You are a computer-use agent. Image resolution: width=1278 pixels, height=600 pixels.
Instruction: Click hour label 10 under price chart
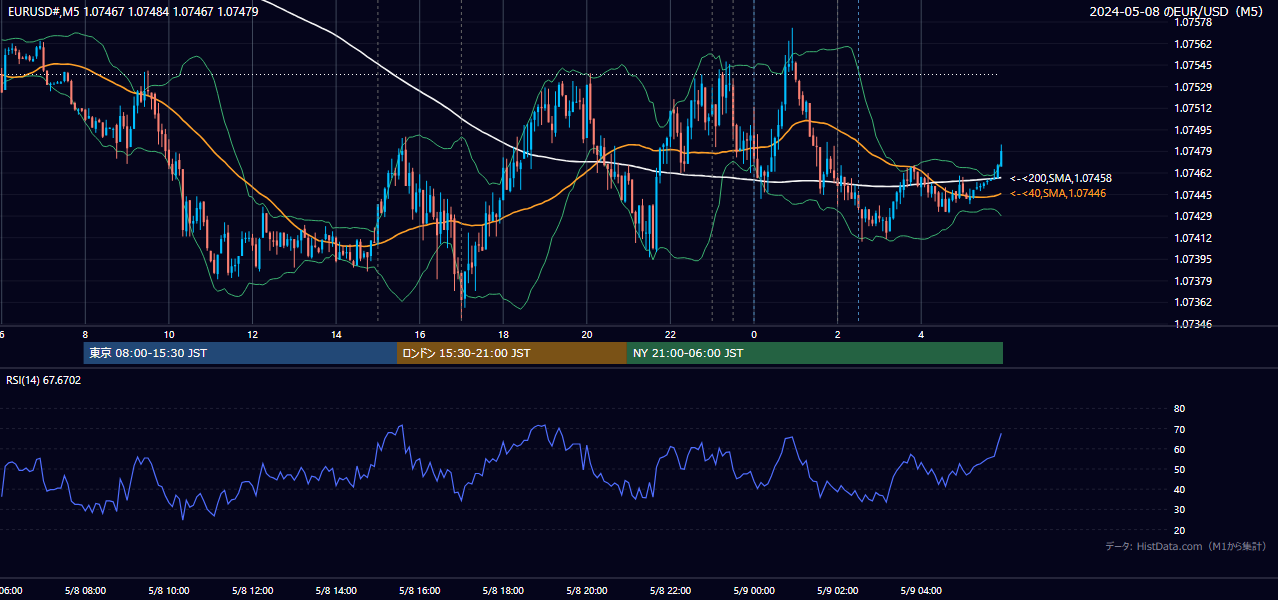169,334
